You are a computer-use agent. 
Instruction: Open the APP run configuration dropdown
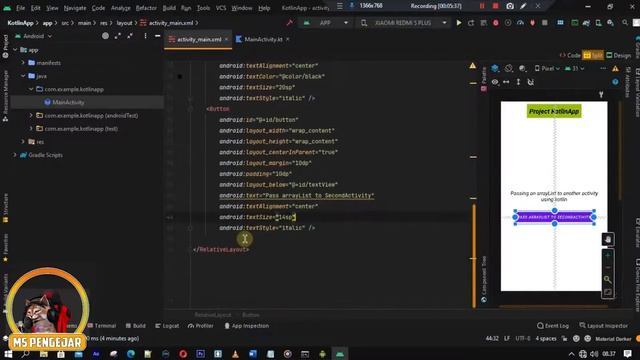(325, 23)
